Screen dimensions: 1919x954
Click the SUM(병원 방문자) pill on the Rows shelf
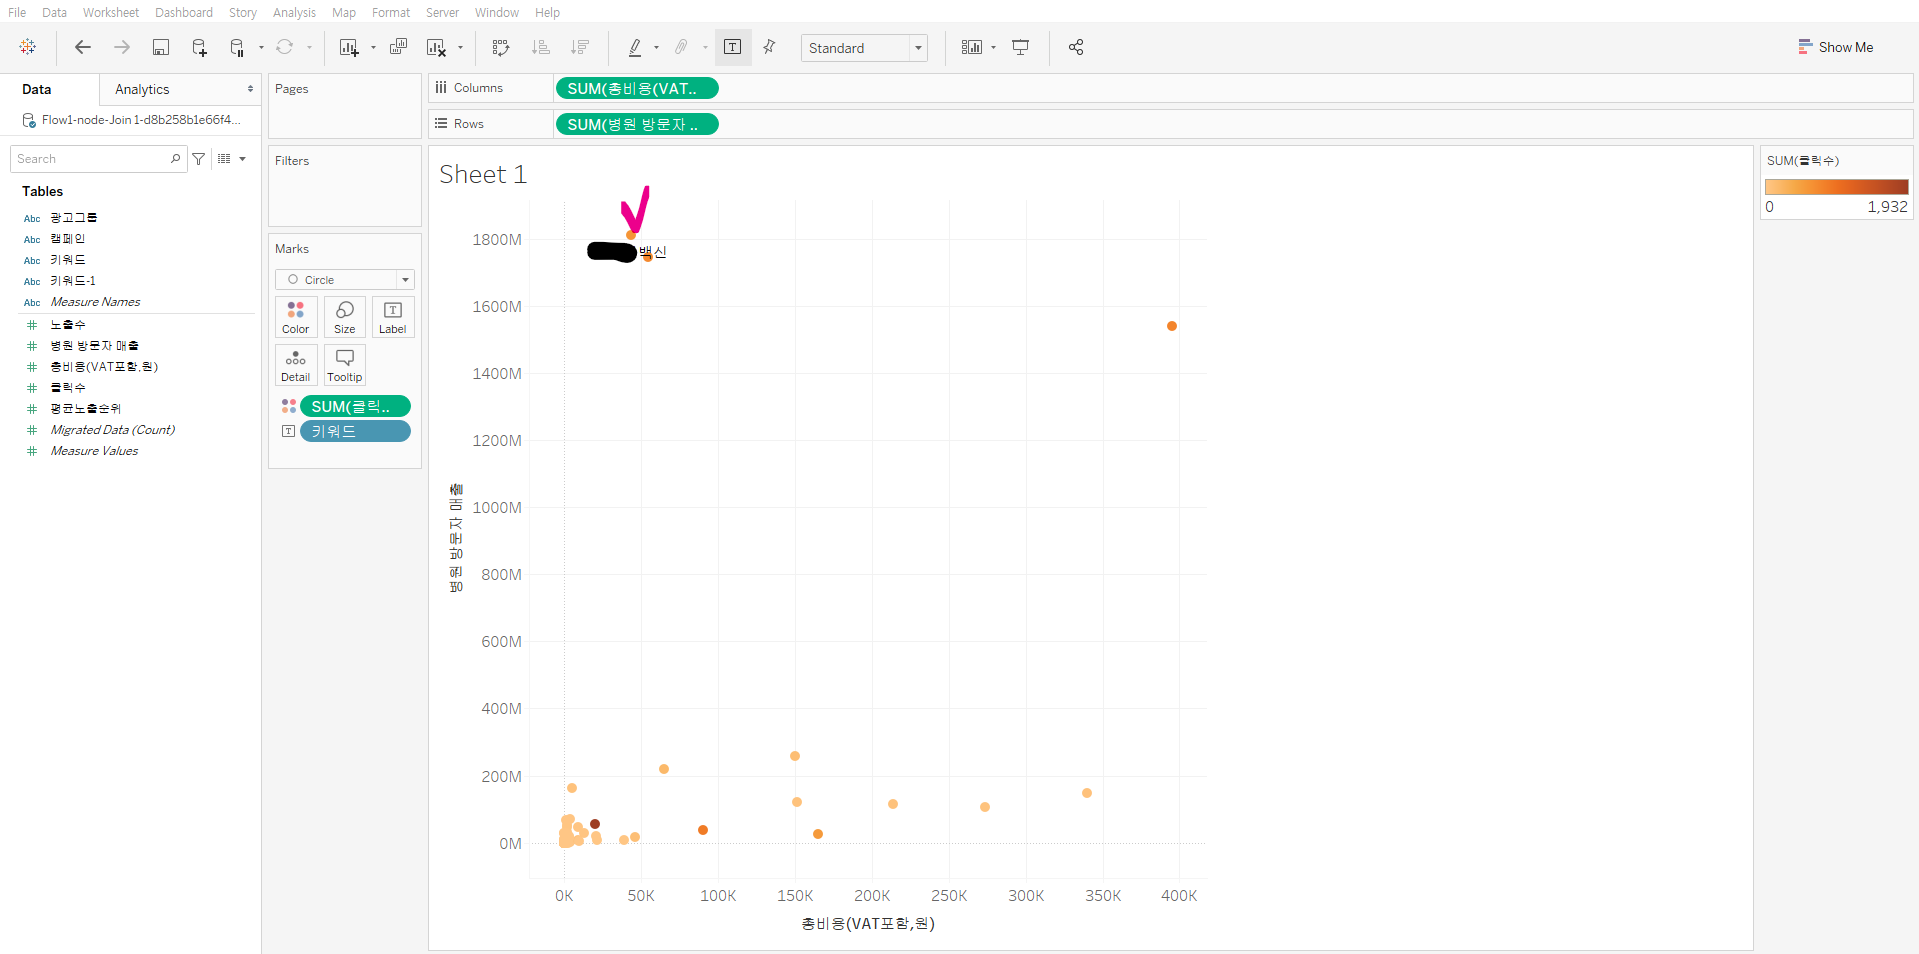coord(637,124)
